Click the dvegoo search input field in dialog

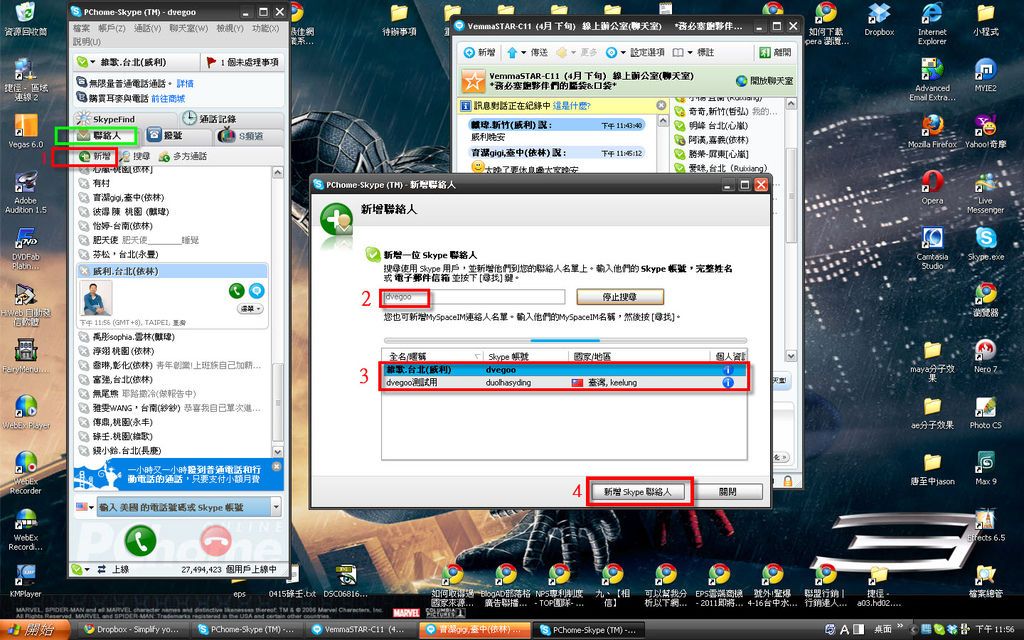coord(473,297)
